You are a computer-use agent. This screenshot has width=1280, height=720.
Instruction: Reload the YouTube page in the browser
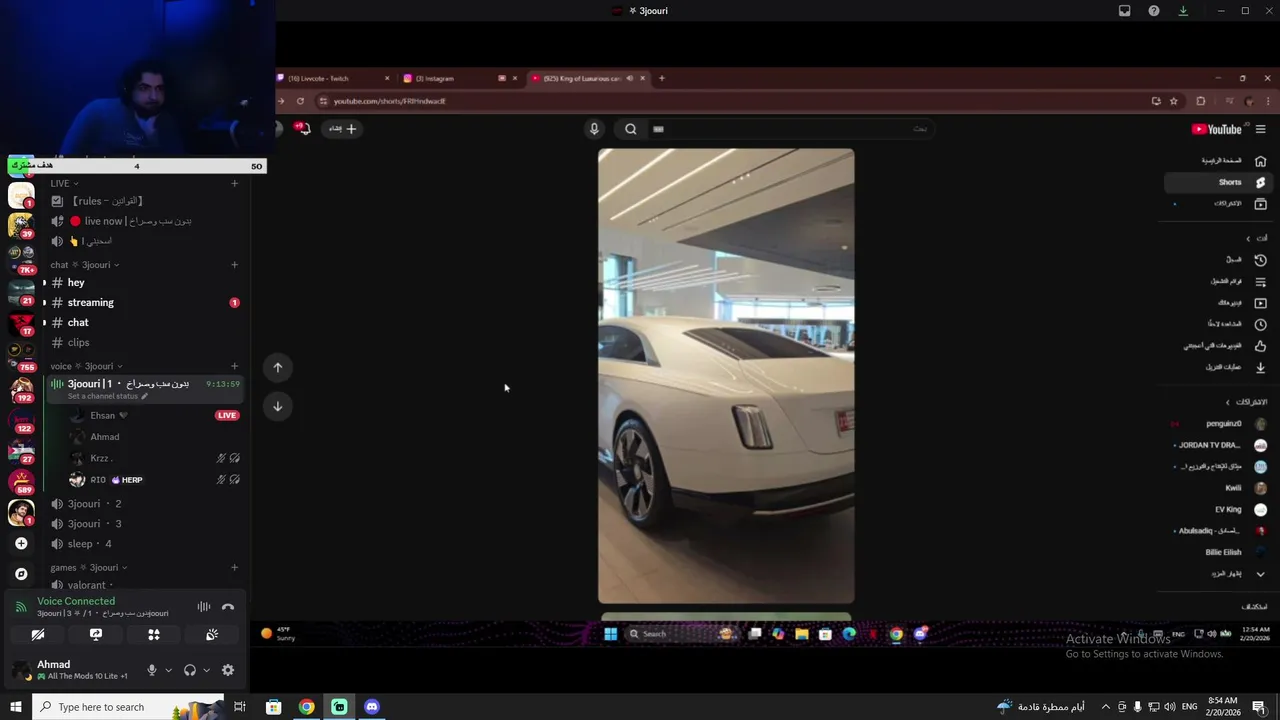coord(300,101)
